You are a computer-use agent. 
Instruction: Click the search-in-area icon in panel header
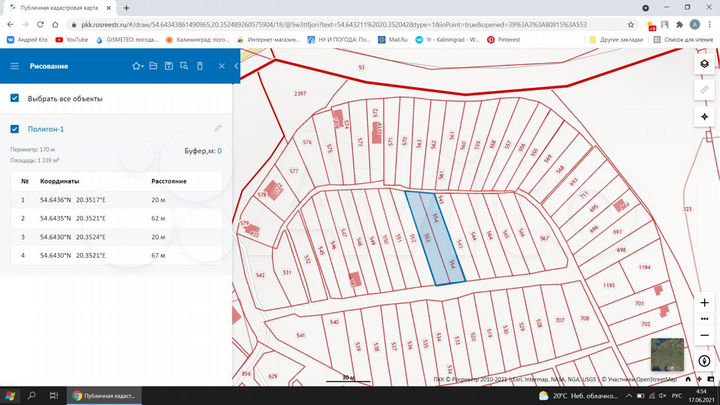point(185,66)
